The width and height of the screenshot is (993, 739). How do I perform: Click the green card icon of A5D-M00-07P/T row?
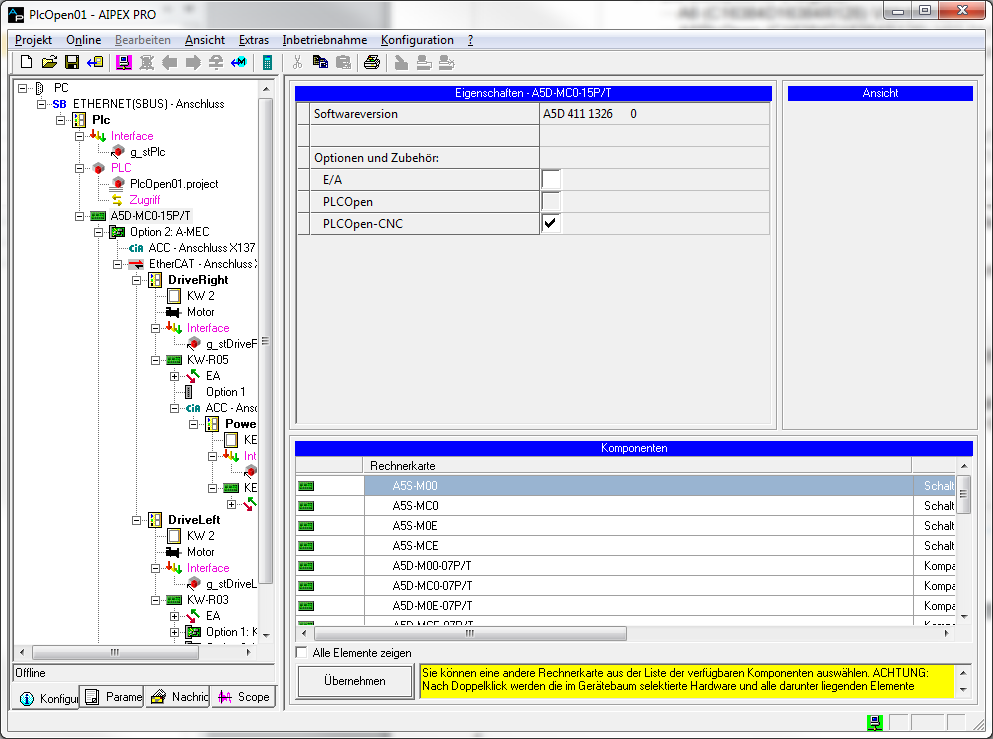point(306,565)
